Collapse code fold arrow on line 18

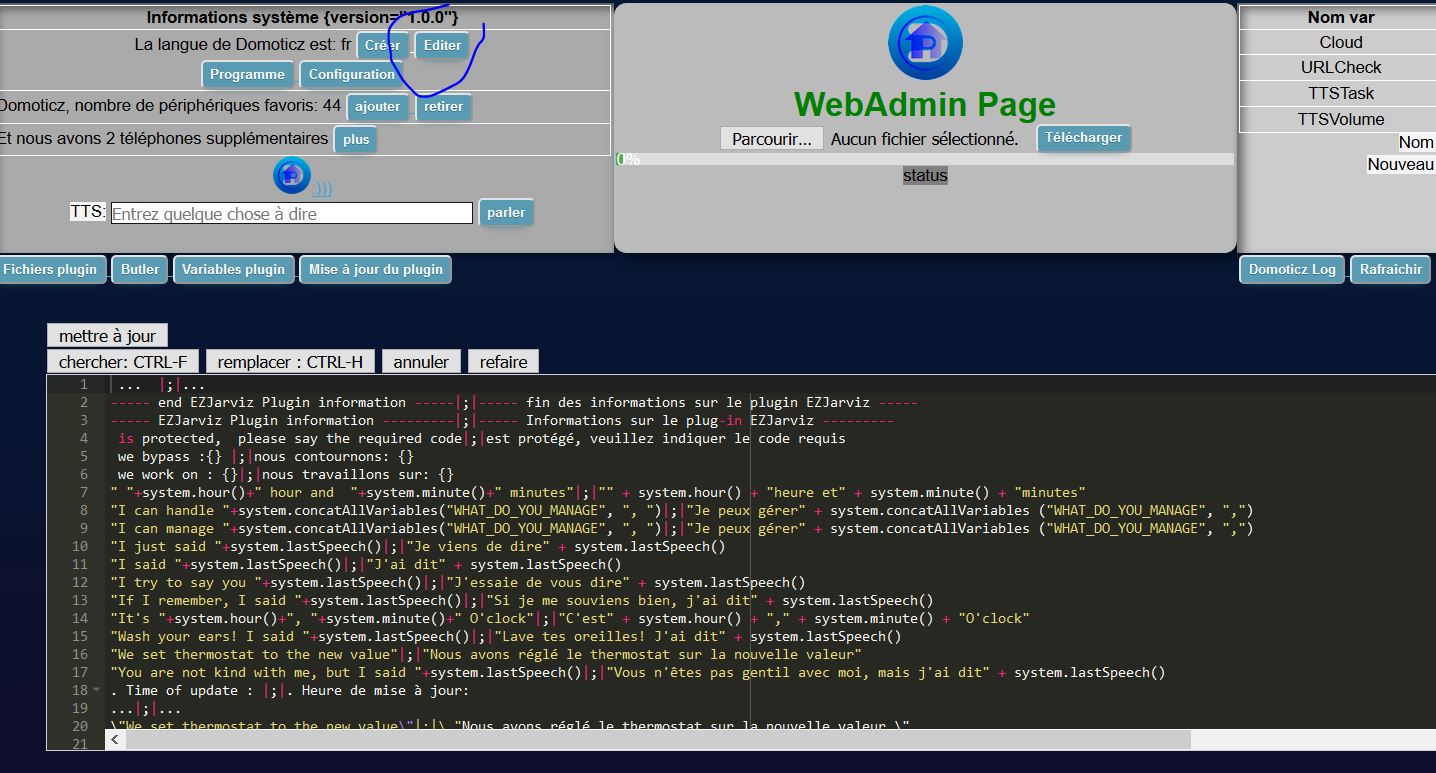[x=97, y=691]
